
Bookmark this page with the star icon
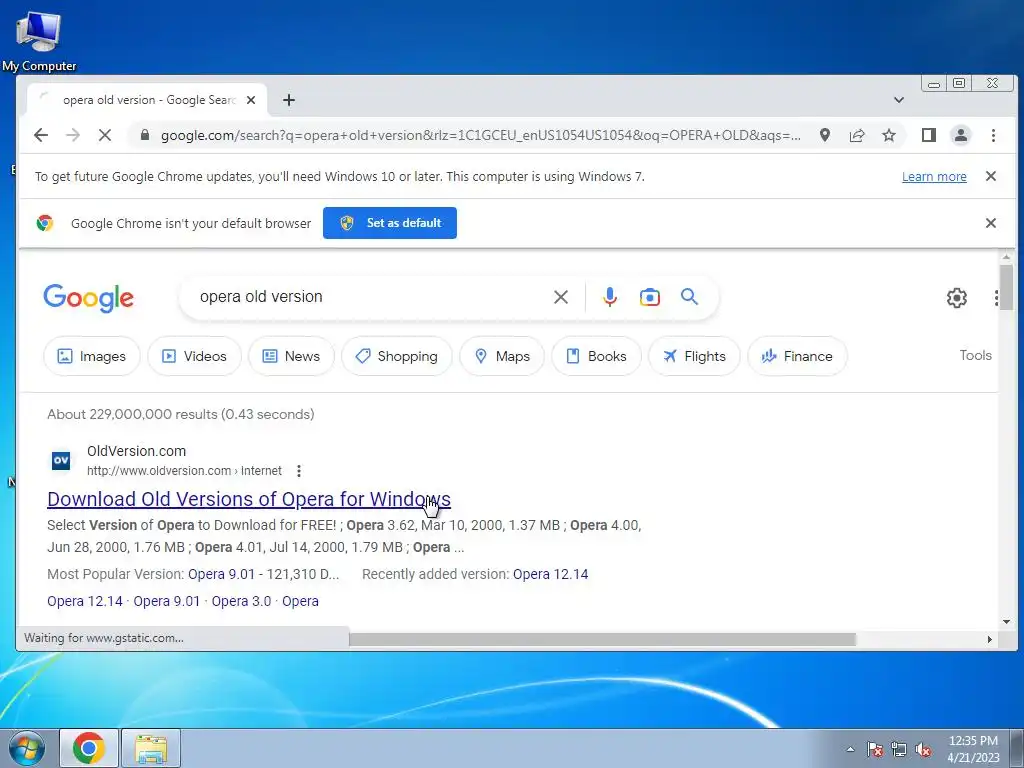(x=889, y=135)
